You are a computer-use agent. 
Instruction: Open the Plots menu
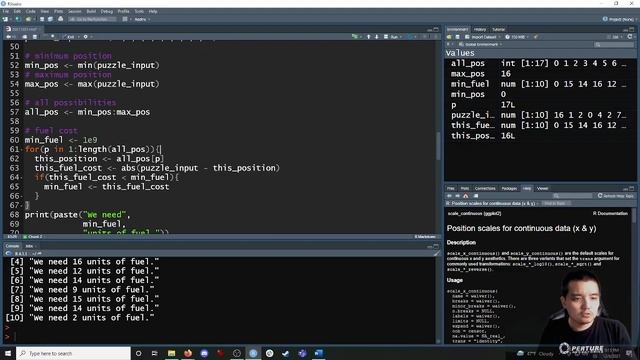58,11
